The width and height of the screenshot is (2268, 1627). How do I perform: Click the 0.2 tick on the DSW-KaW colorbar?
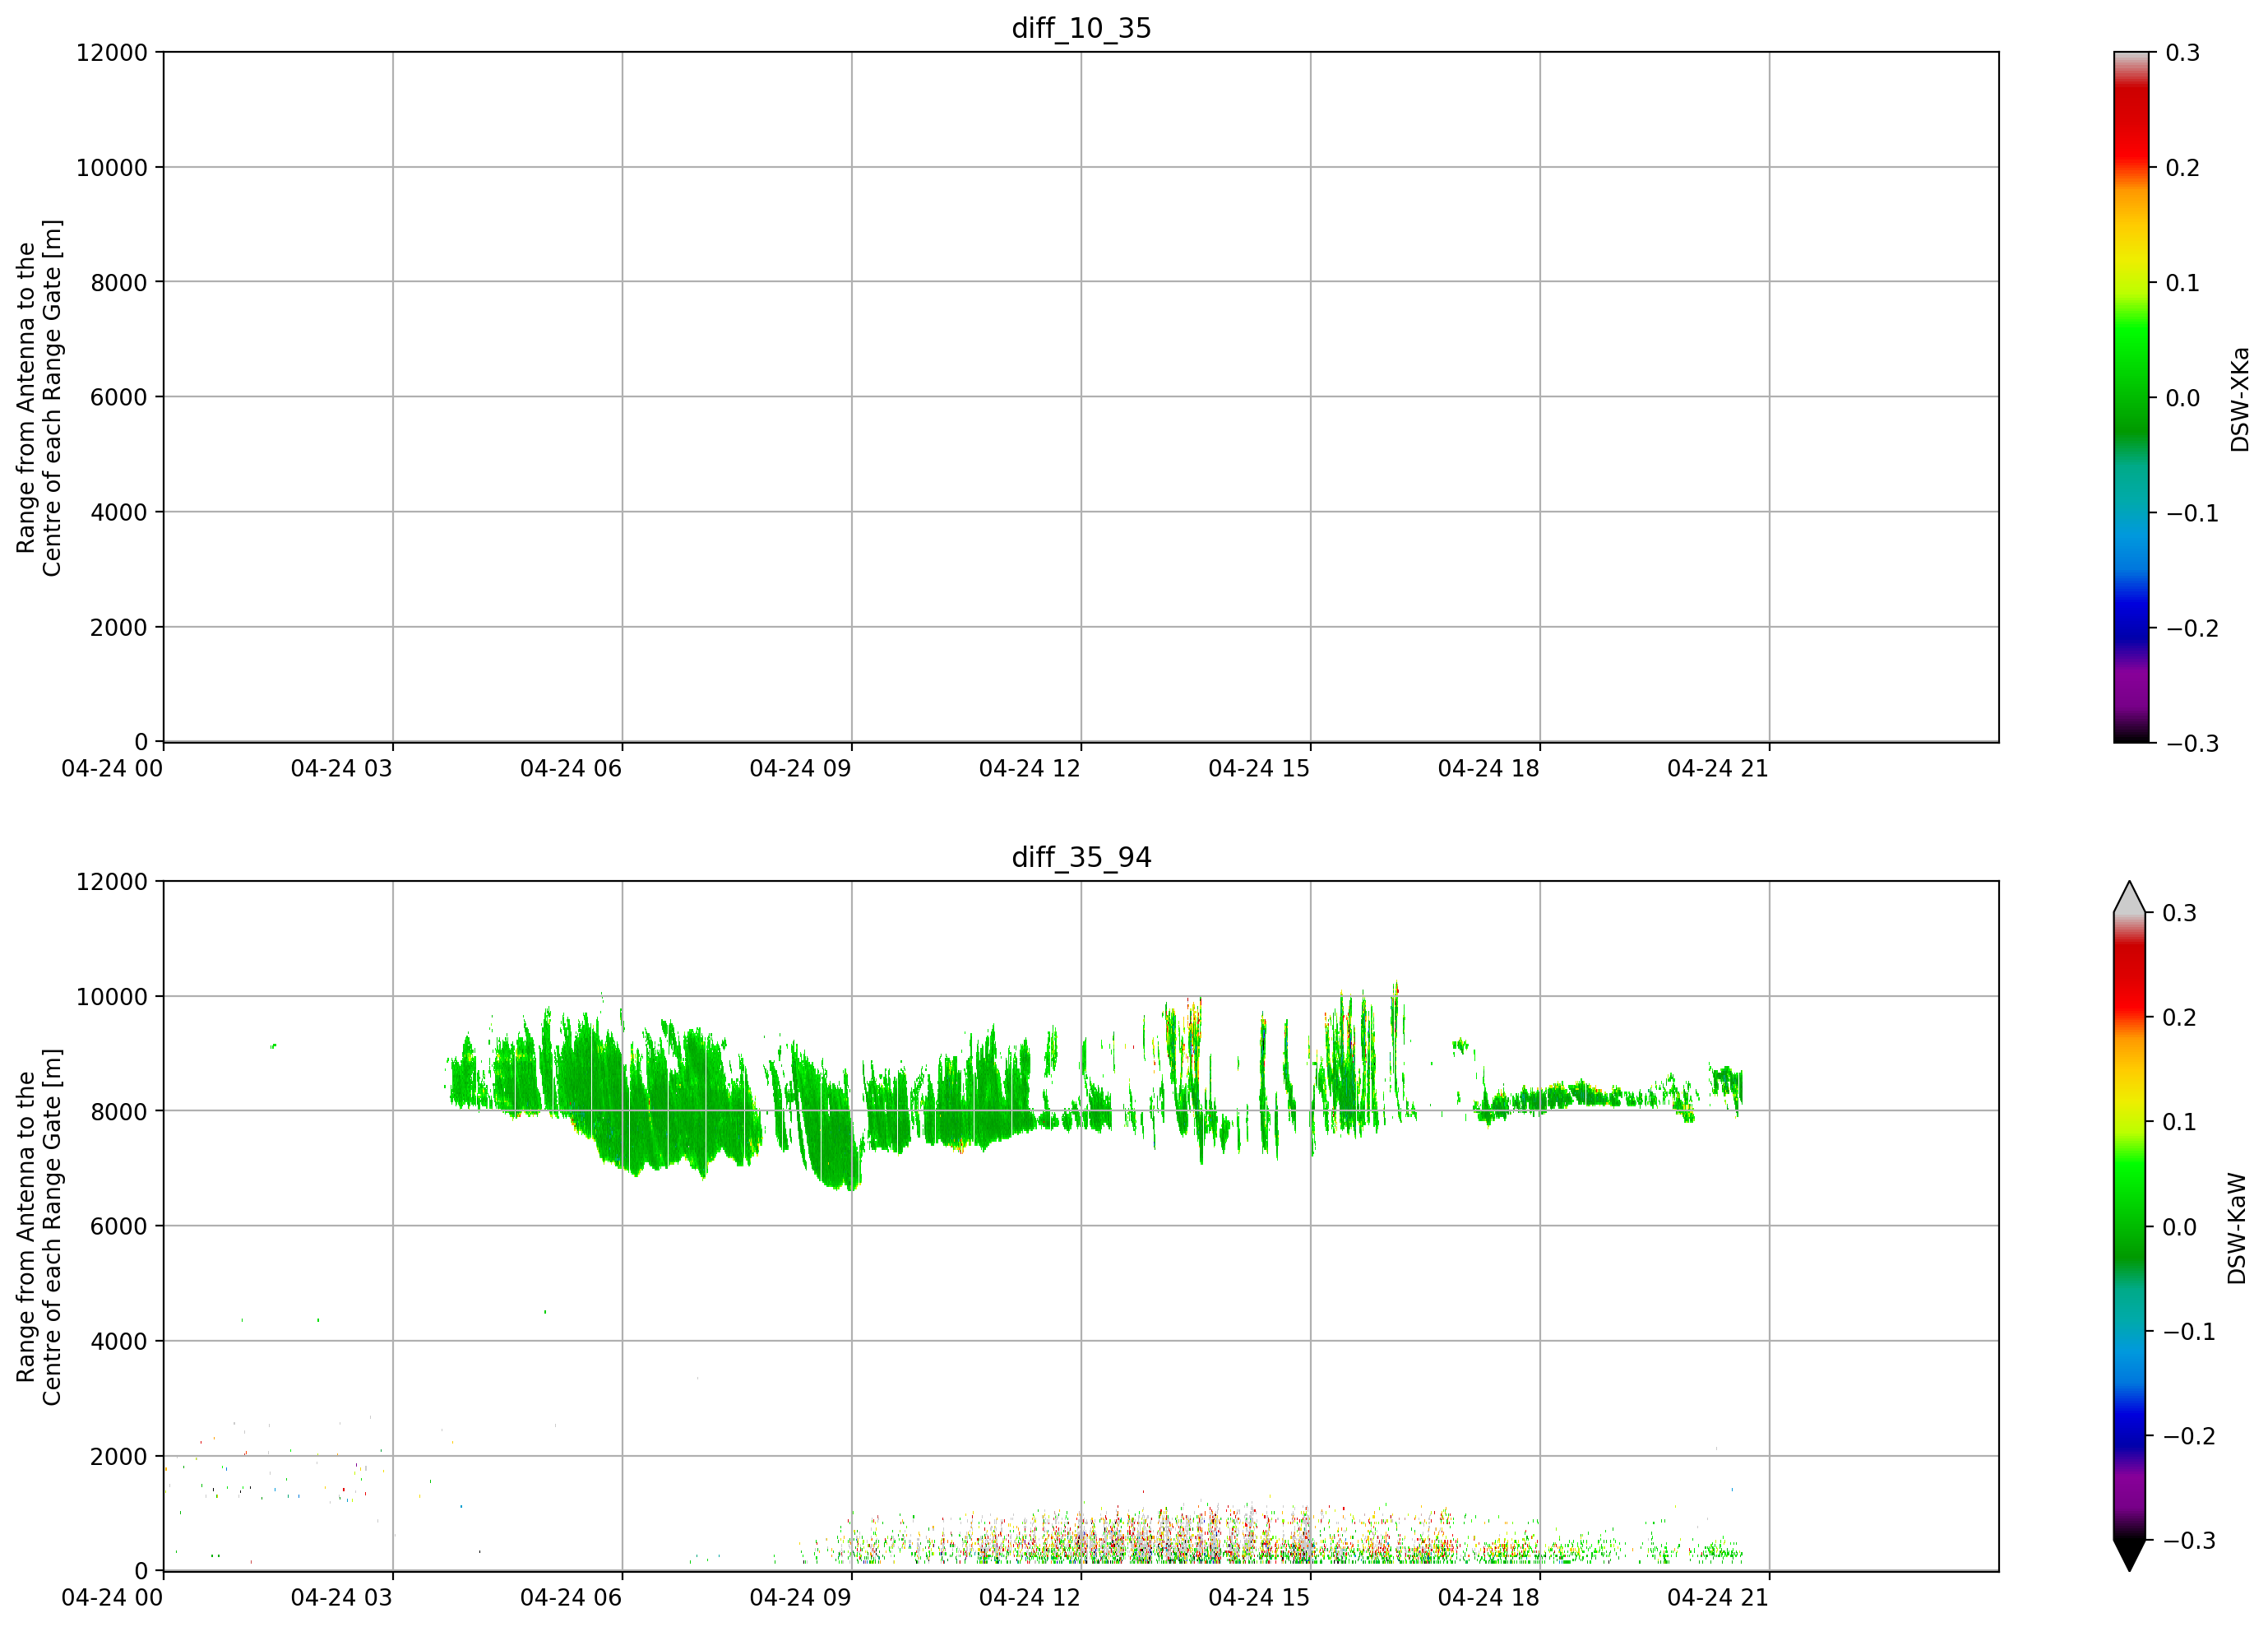point(2180,1017)
